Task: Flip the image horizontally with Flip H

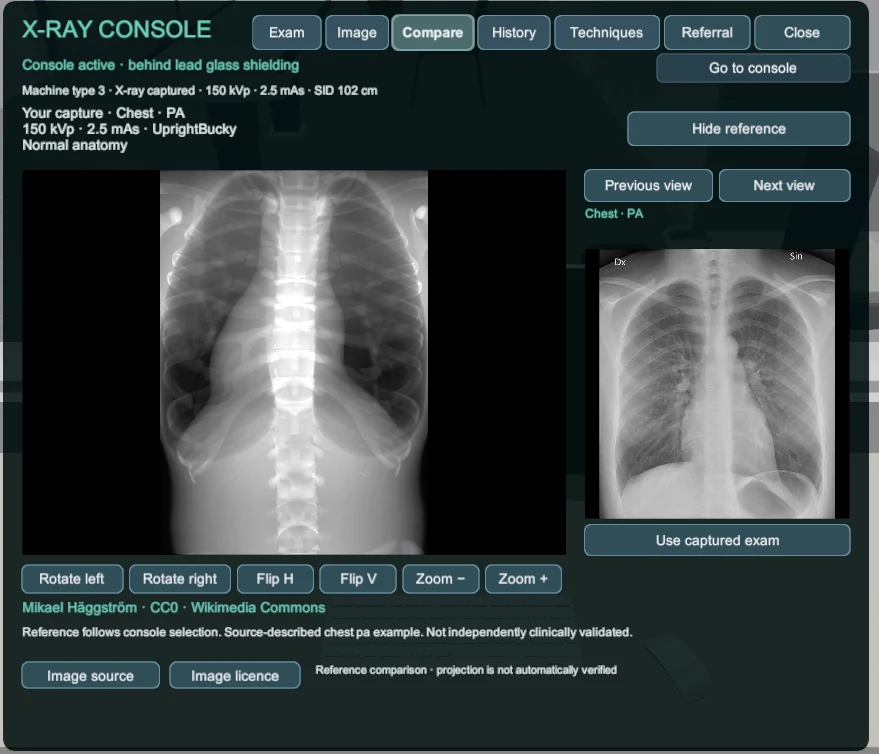Action: click(x=275, y=579)
